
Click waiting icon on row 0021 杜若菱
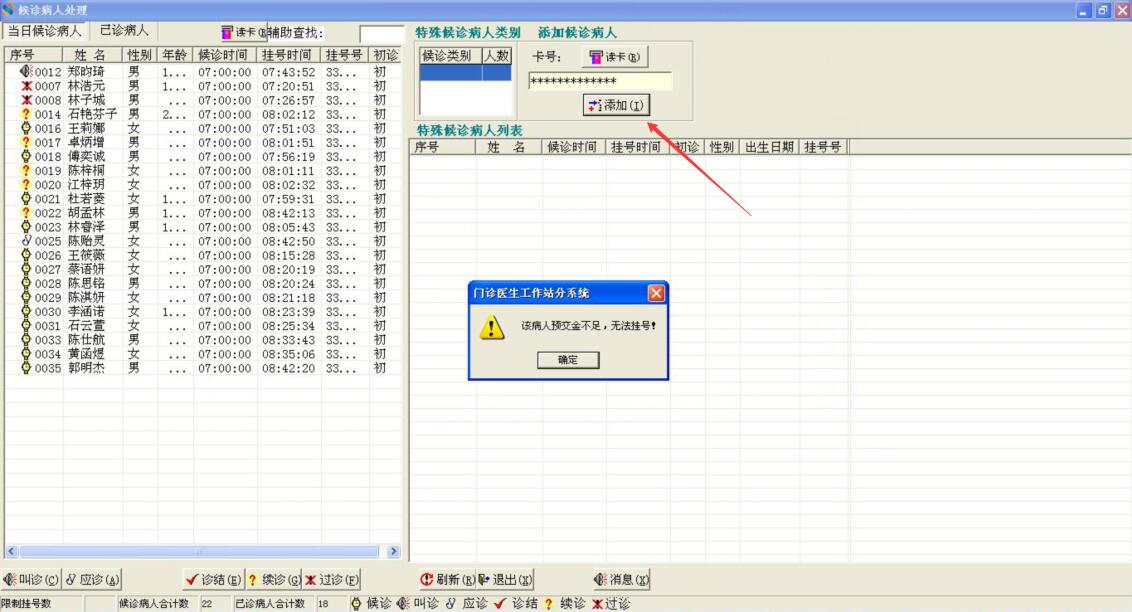coord(26,198)
